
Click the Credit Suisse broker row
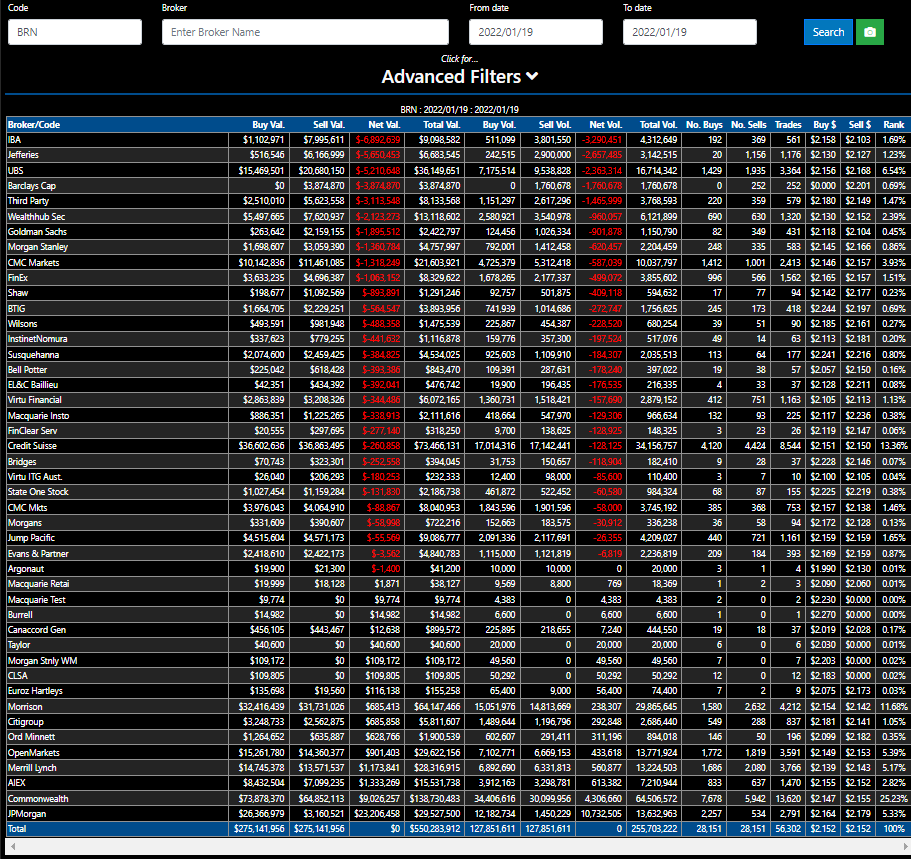point(32,446)
